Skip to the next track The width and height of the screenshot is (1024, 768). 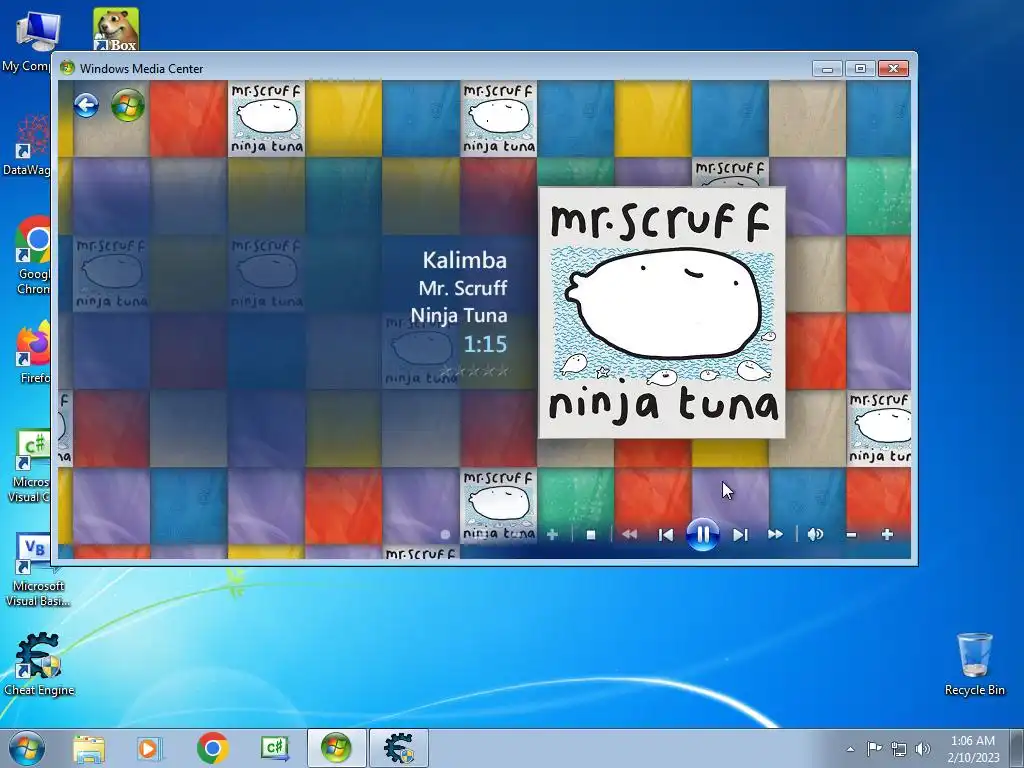740,535
